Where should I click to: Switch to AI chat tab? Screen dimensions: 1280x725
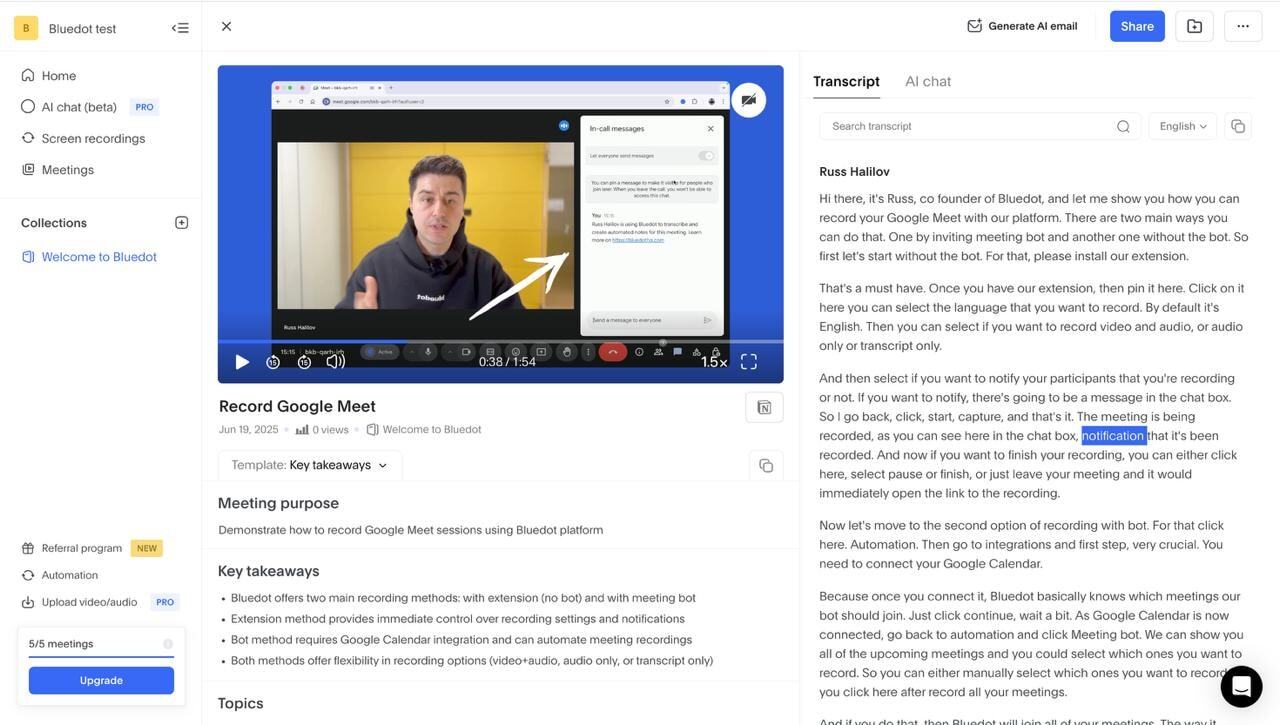tap(928, 81)
